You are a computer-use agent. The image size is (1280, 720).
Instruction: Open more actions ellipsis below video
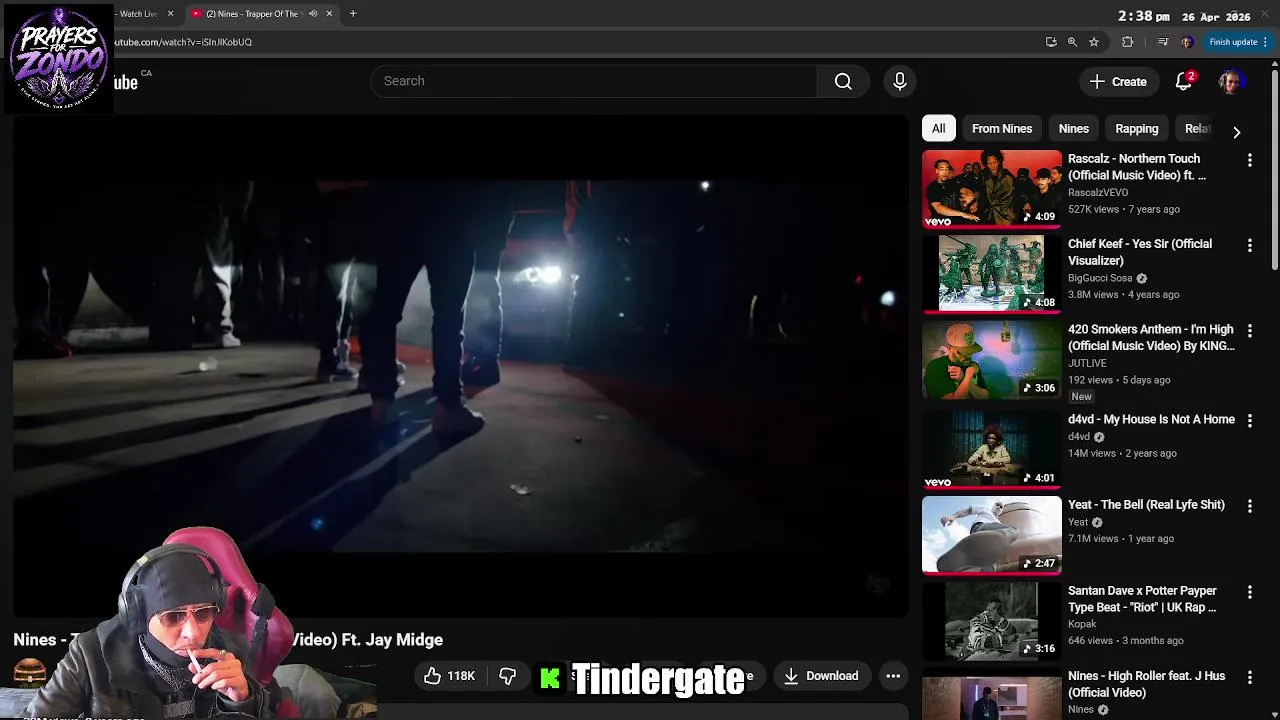pyautogui.click(x=893, y=676)
